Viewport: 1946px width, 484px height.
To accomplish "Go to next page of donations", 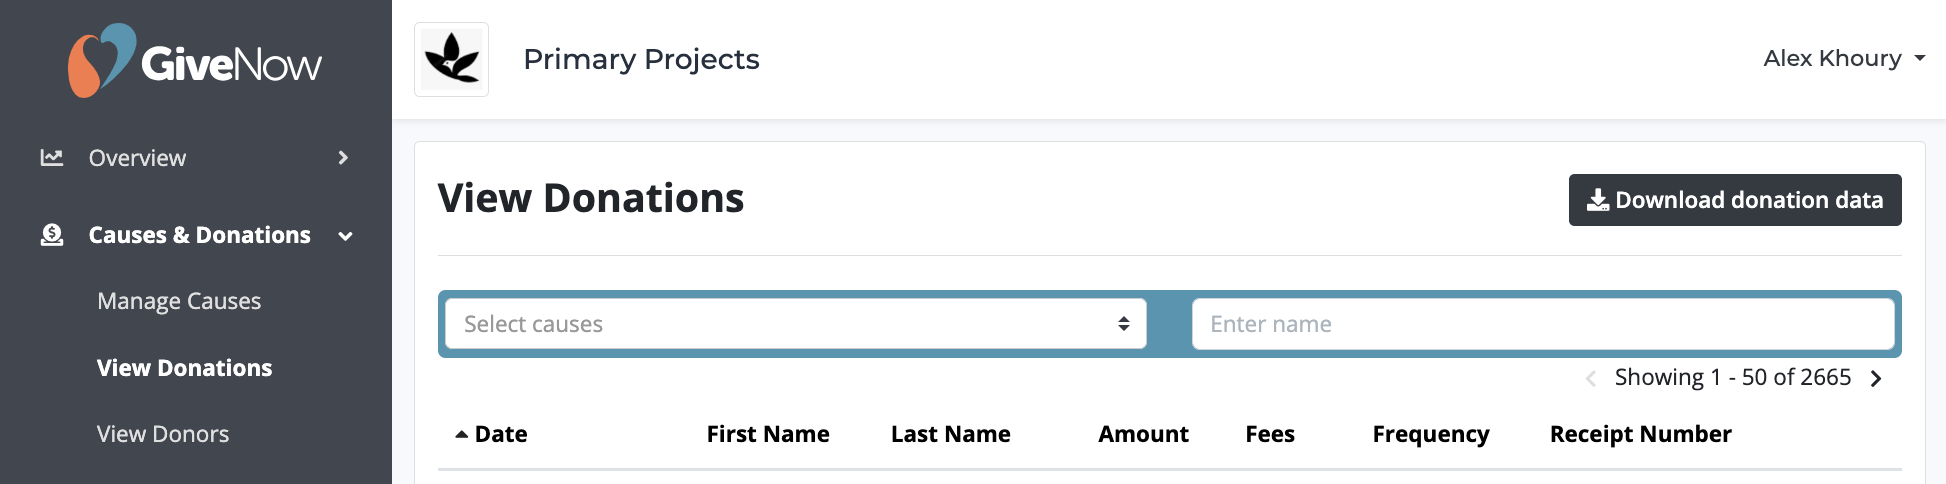I will 1876,378.
